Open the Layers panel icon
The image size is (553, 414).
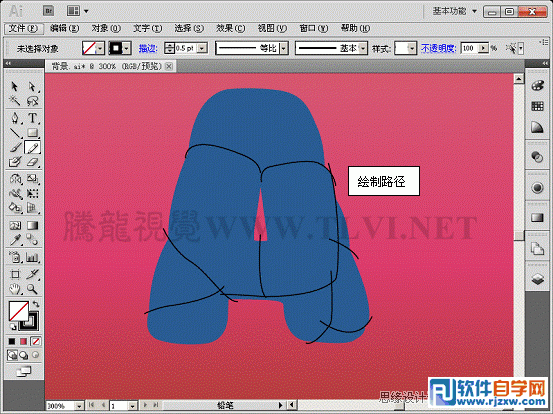[537, 279]
